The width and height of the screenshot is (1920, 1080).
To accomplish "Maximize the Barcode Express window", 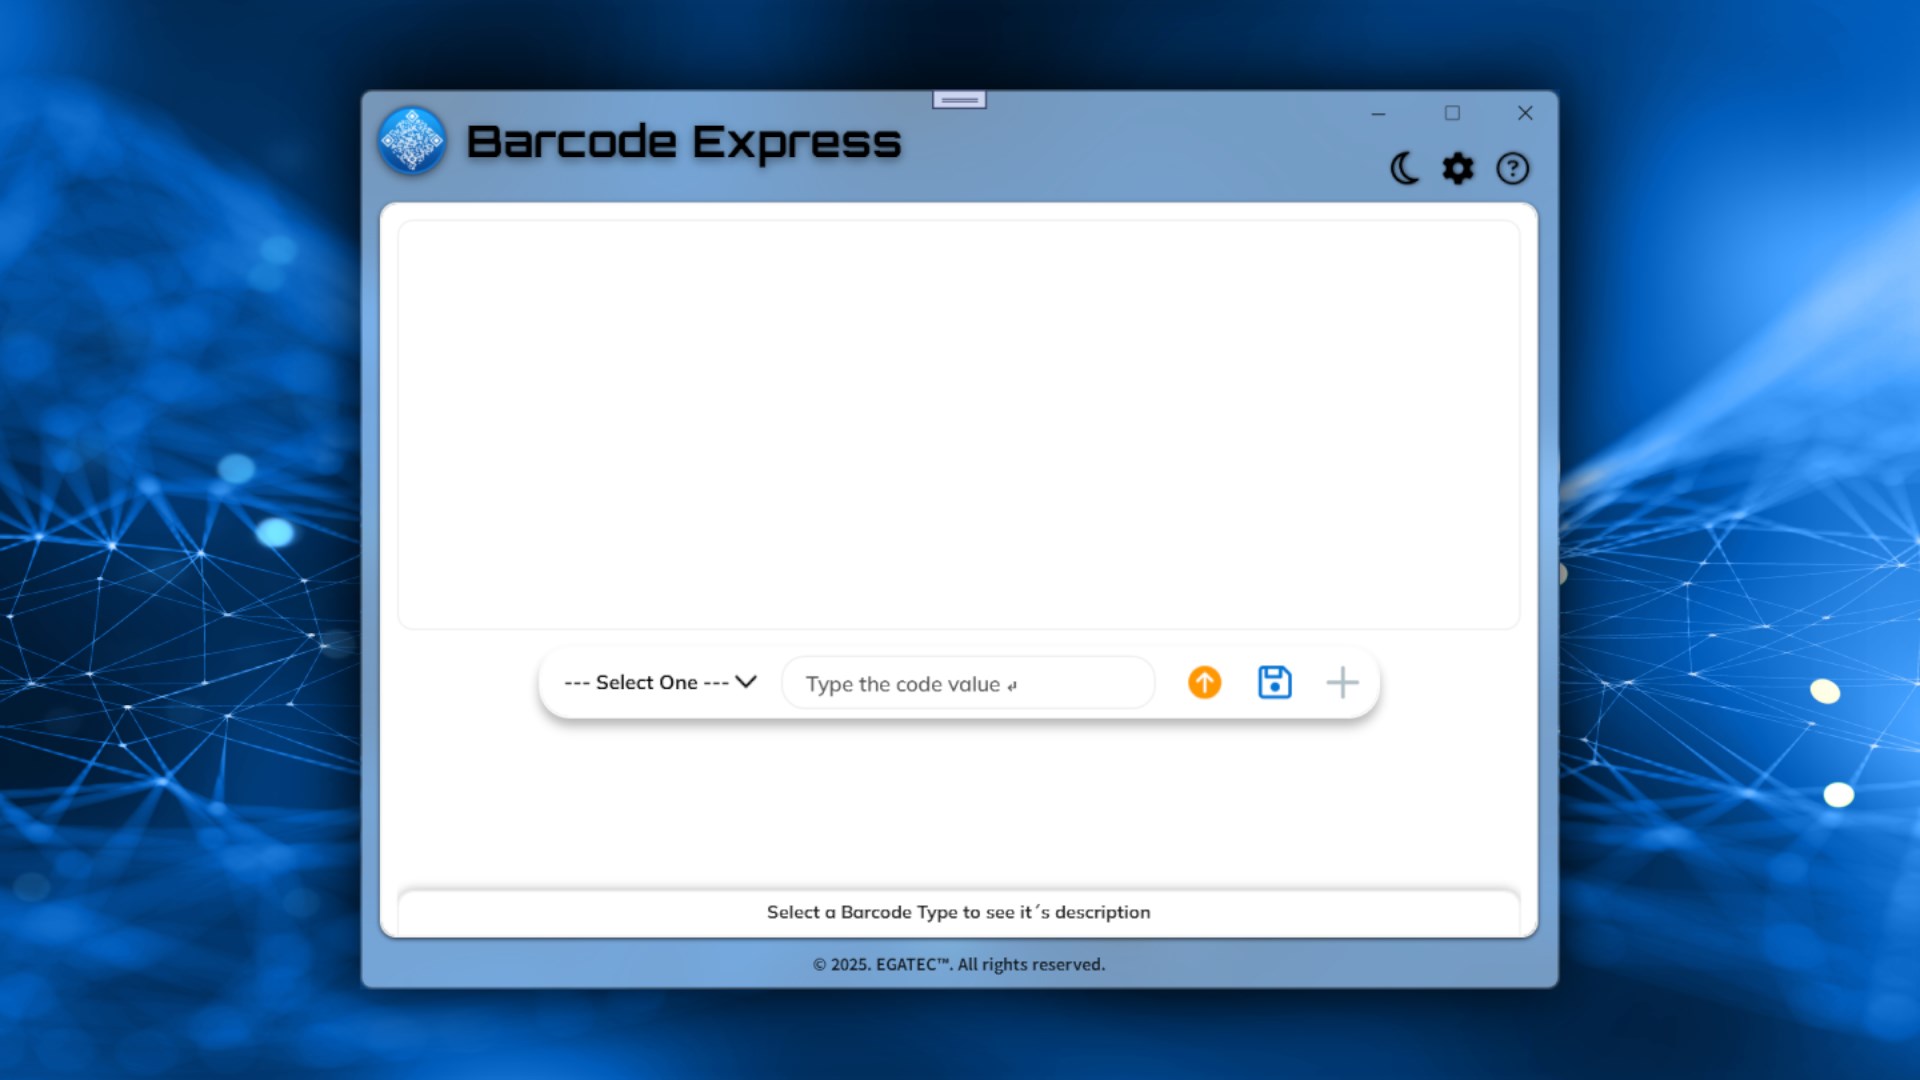I will pos(1452,114).
